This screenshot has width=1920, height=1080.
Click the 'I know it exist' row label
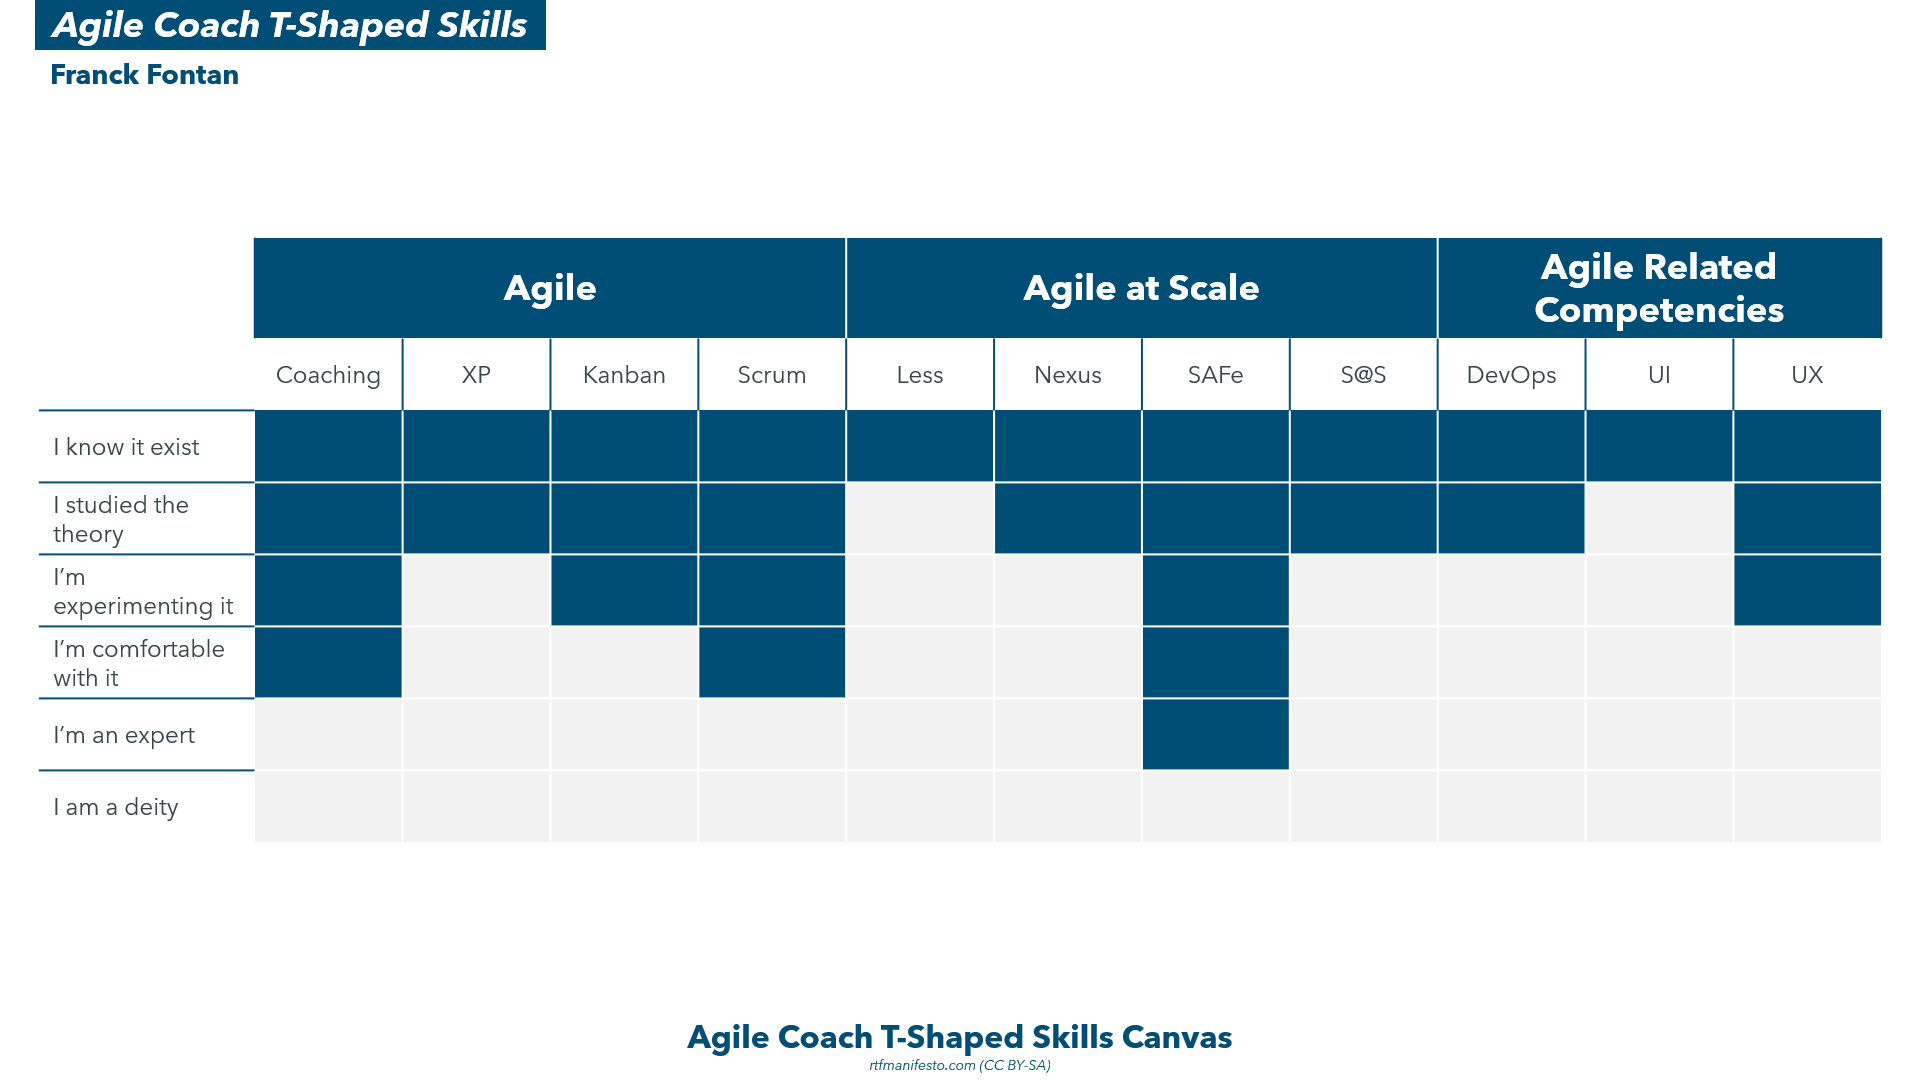click(126, 447)
